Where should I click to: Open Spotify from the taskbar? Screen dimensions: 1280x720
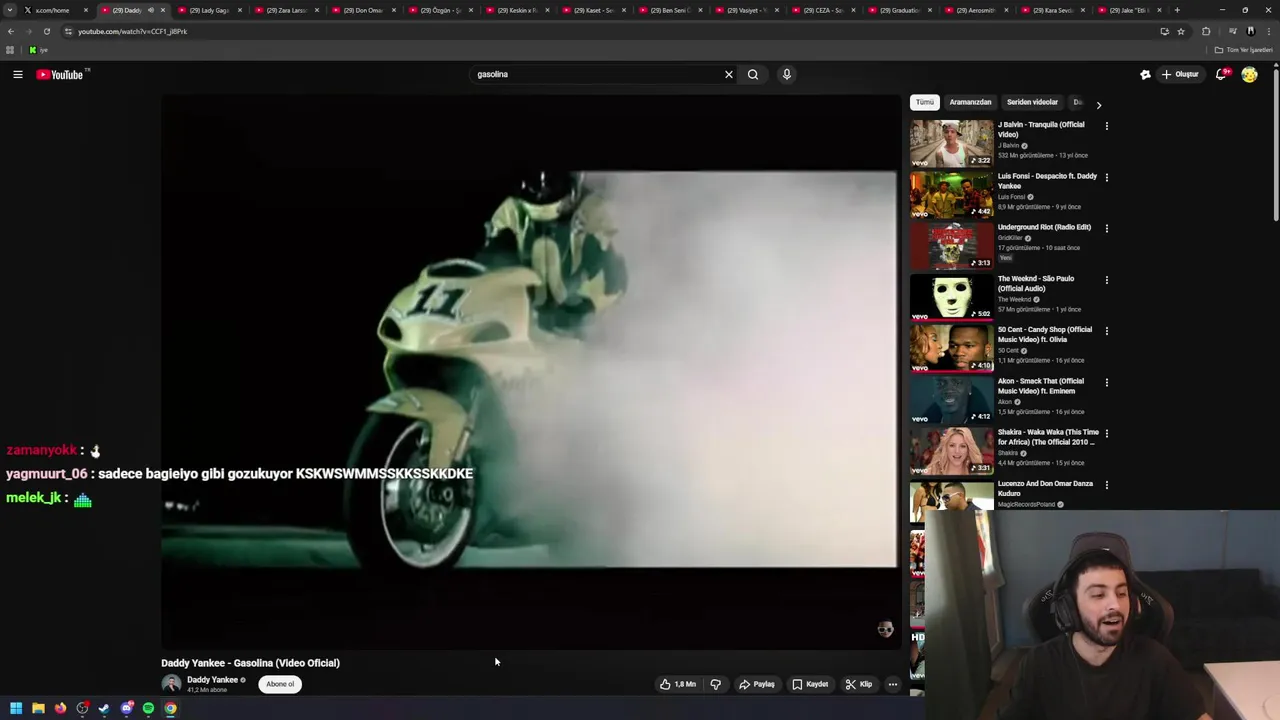click(148, 708)
